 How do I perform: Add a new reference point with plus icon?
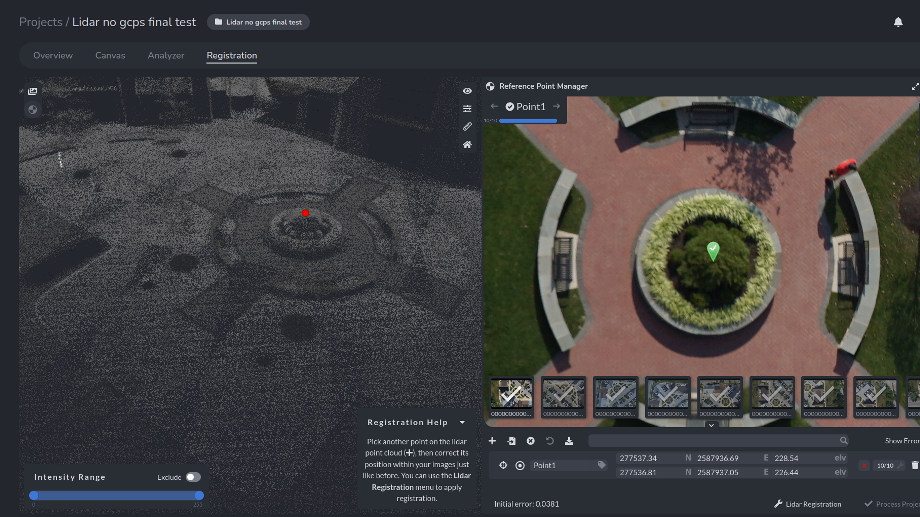click(492, 441)
